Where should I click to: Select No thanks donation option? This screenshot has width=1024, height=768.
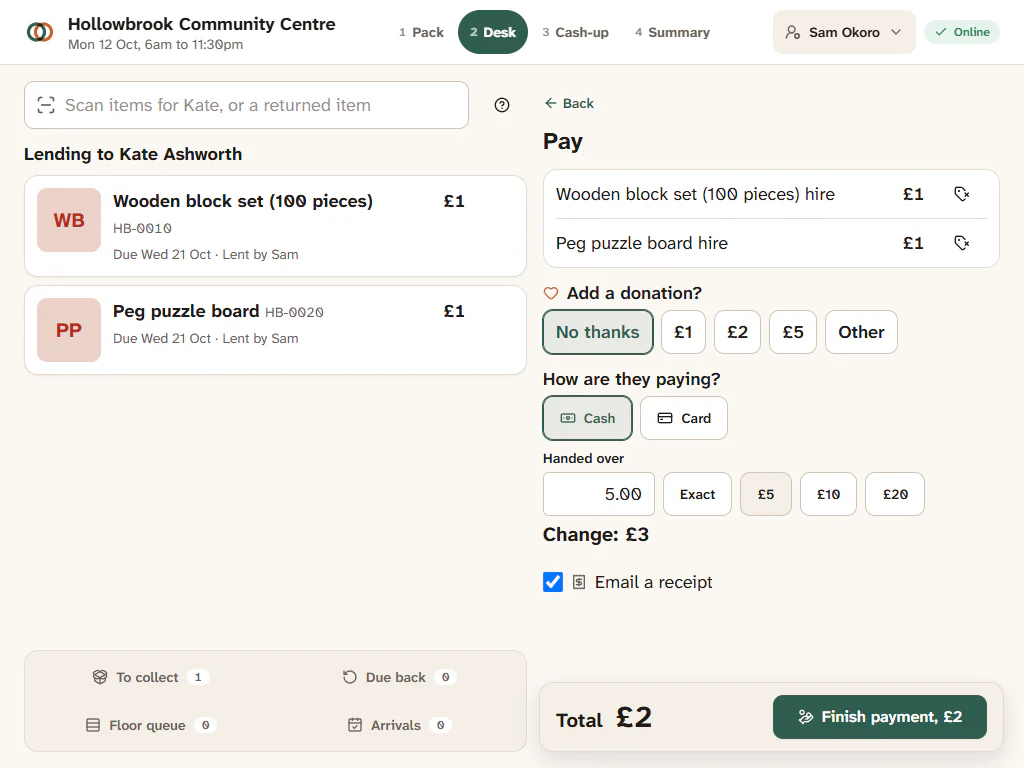click(x=598, y=332)
